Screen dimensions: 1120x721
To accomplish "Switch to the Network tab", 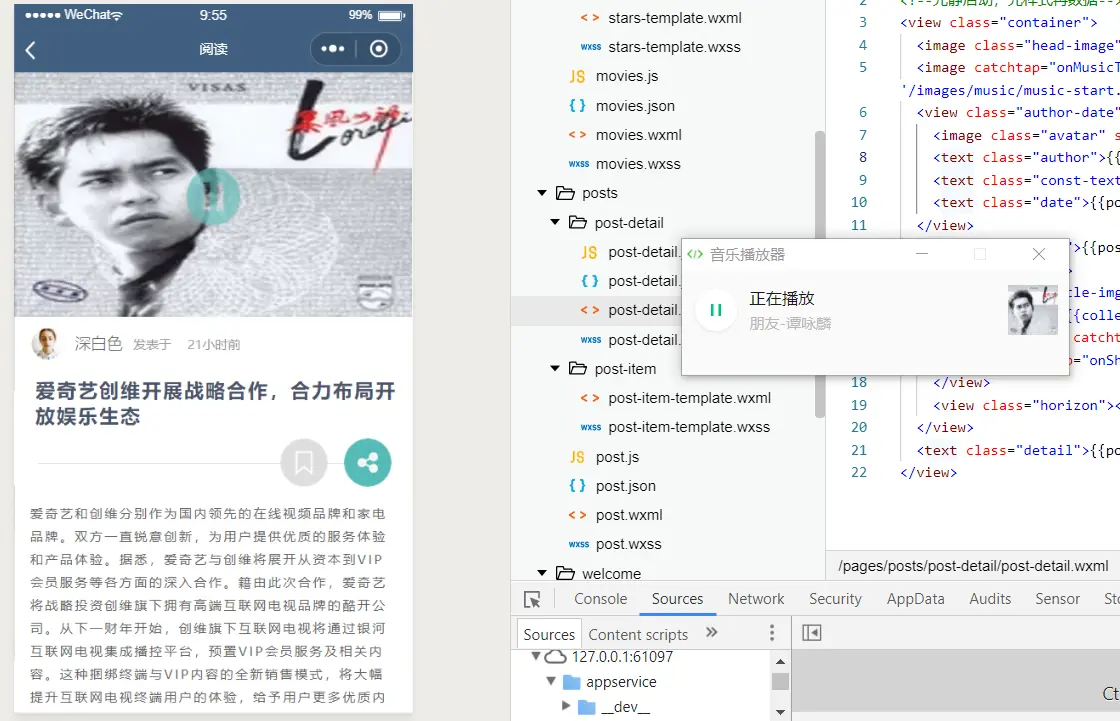I will coord(756,599).
